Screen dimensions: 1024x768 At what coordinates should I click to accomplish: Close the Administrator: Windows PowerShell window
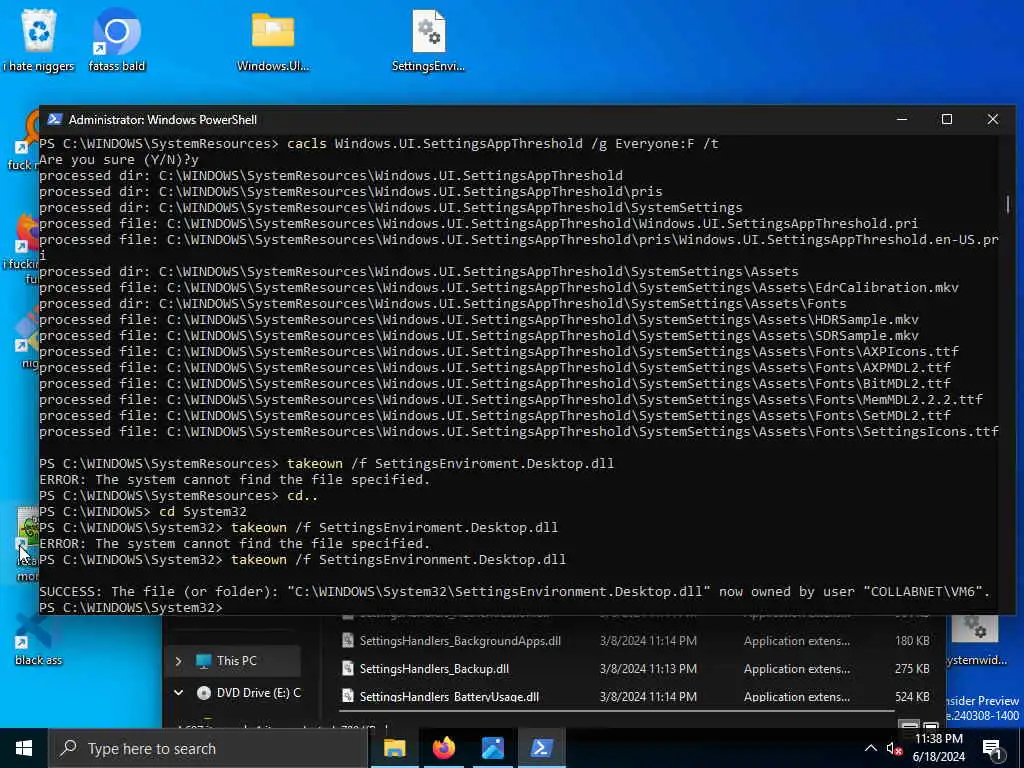point(993,120)
